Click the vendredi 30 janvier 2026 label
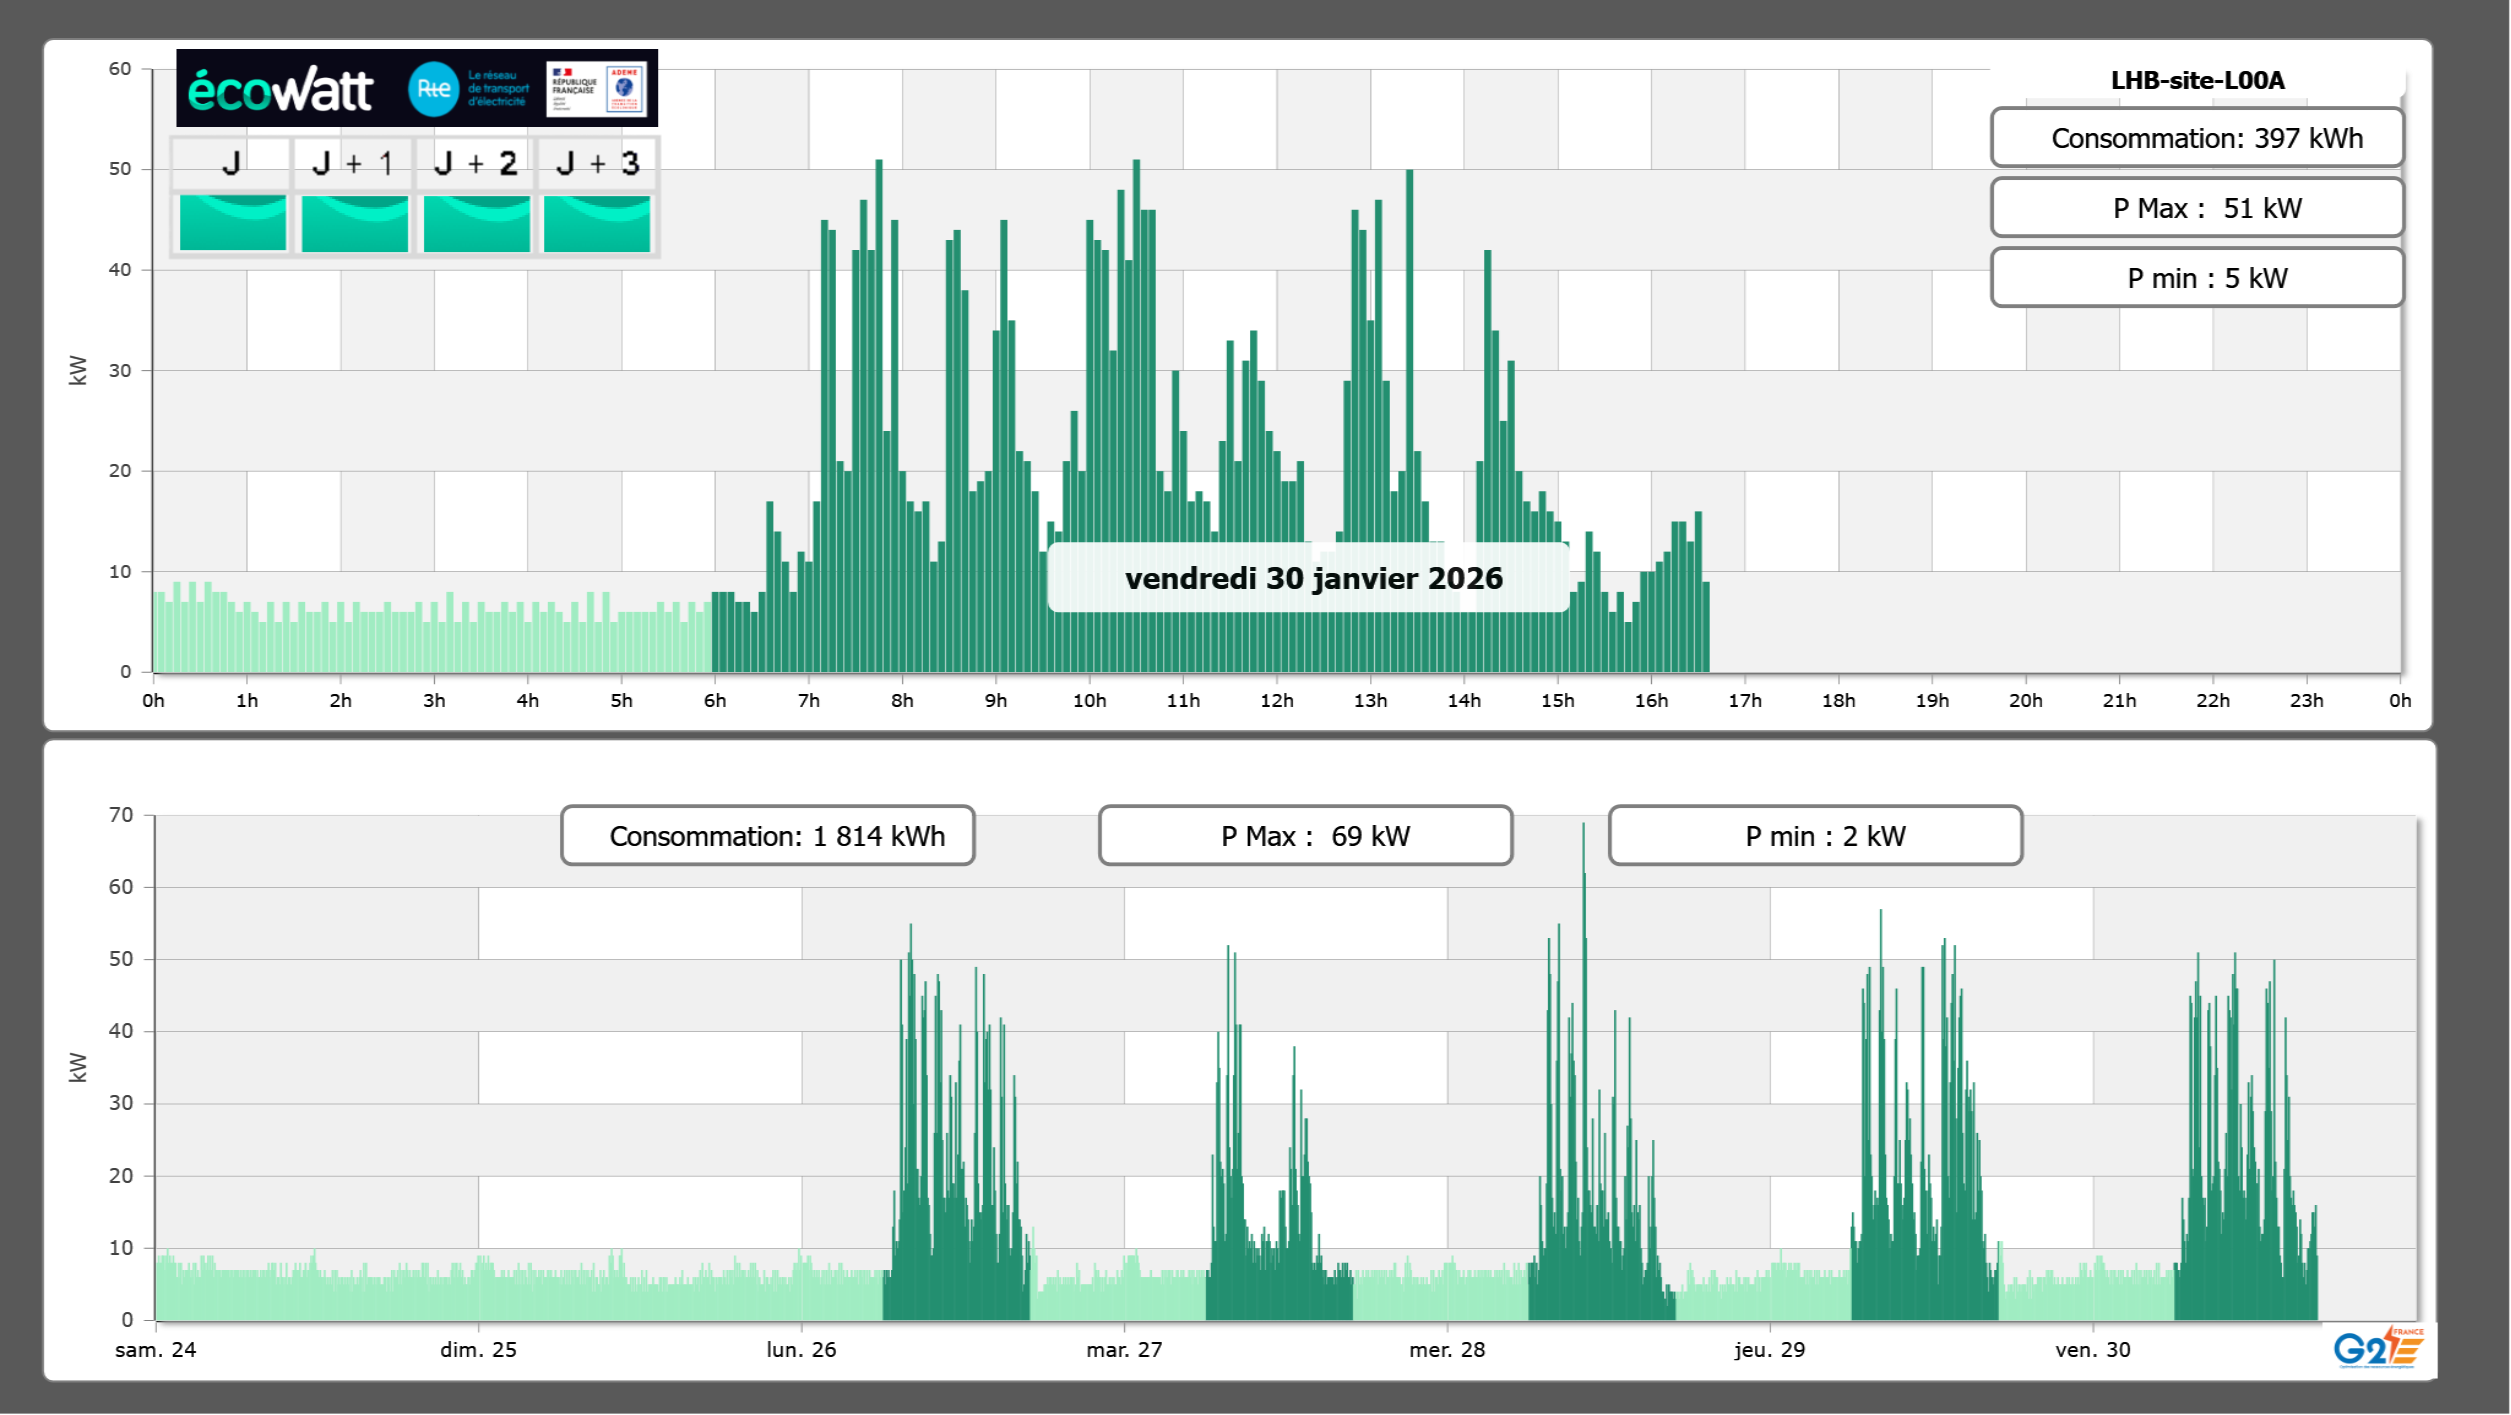 coord(1312,578)
